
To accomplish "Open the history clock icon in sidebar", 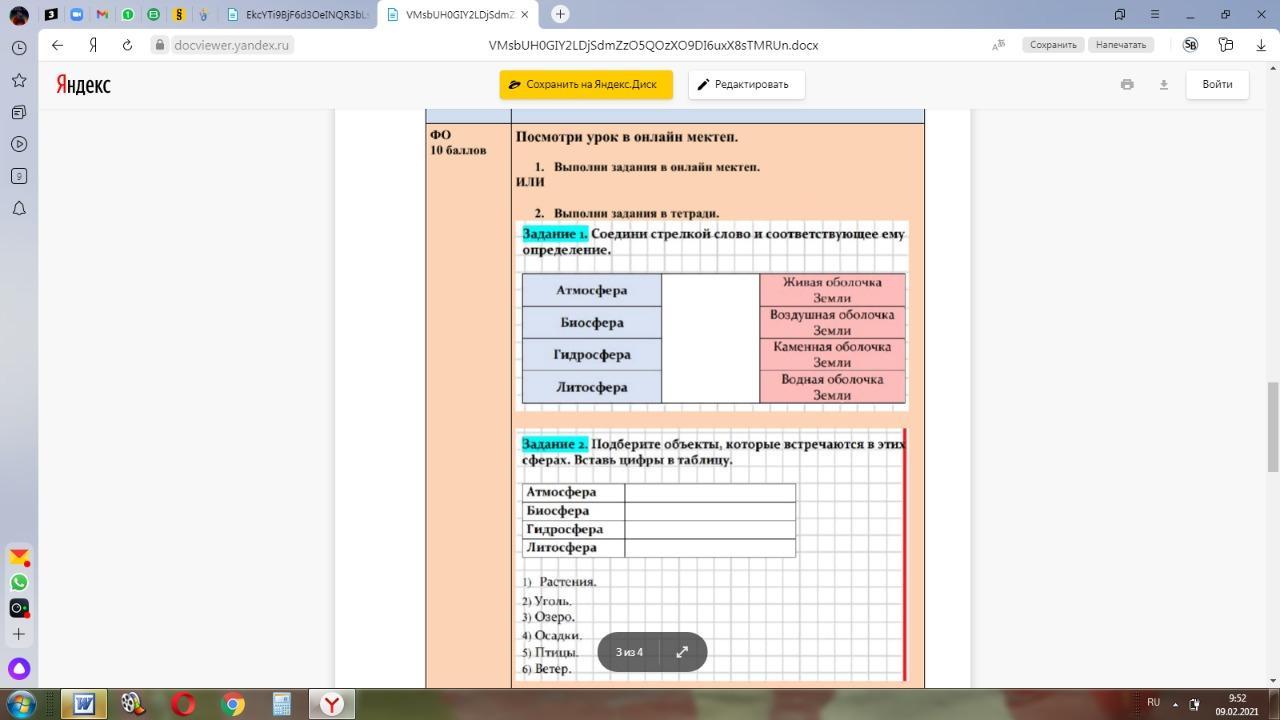I will (x=19, y=48).
